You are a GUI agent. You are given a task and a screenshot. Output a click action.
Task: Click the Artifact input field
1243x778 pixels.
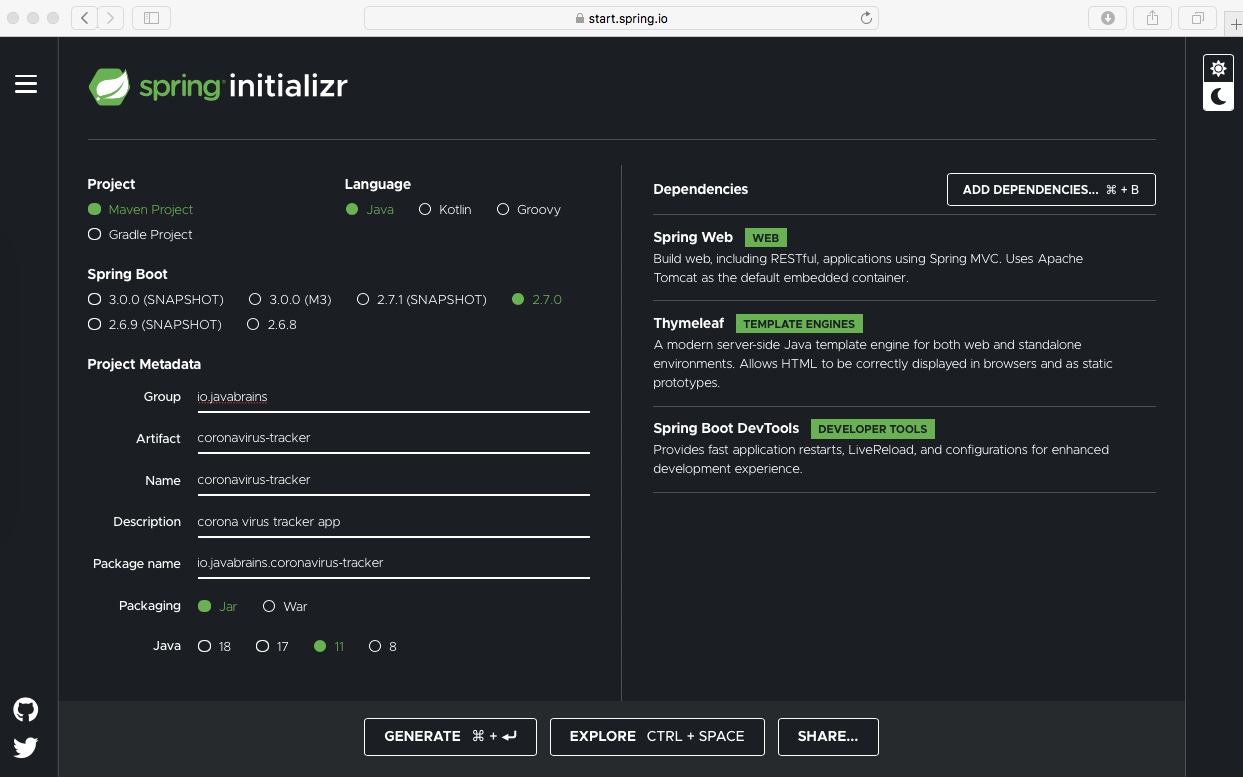[393, 438]
